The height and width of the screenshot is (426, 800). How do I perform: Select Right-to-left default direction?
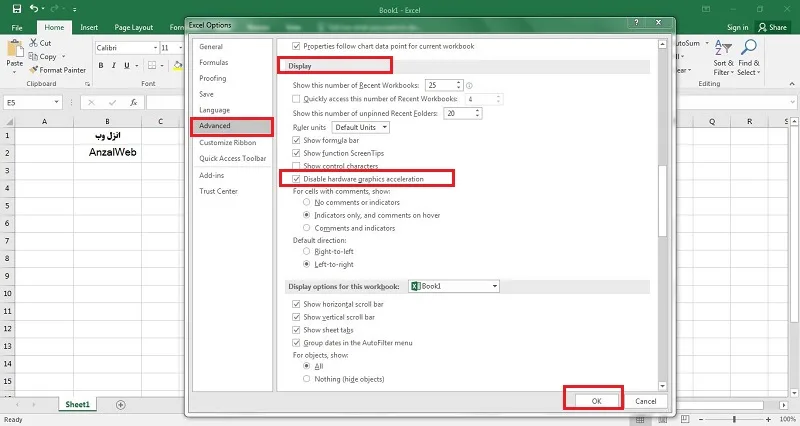pos(307,252)
